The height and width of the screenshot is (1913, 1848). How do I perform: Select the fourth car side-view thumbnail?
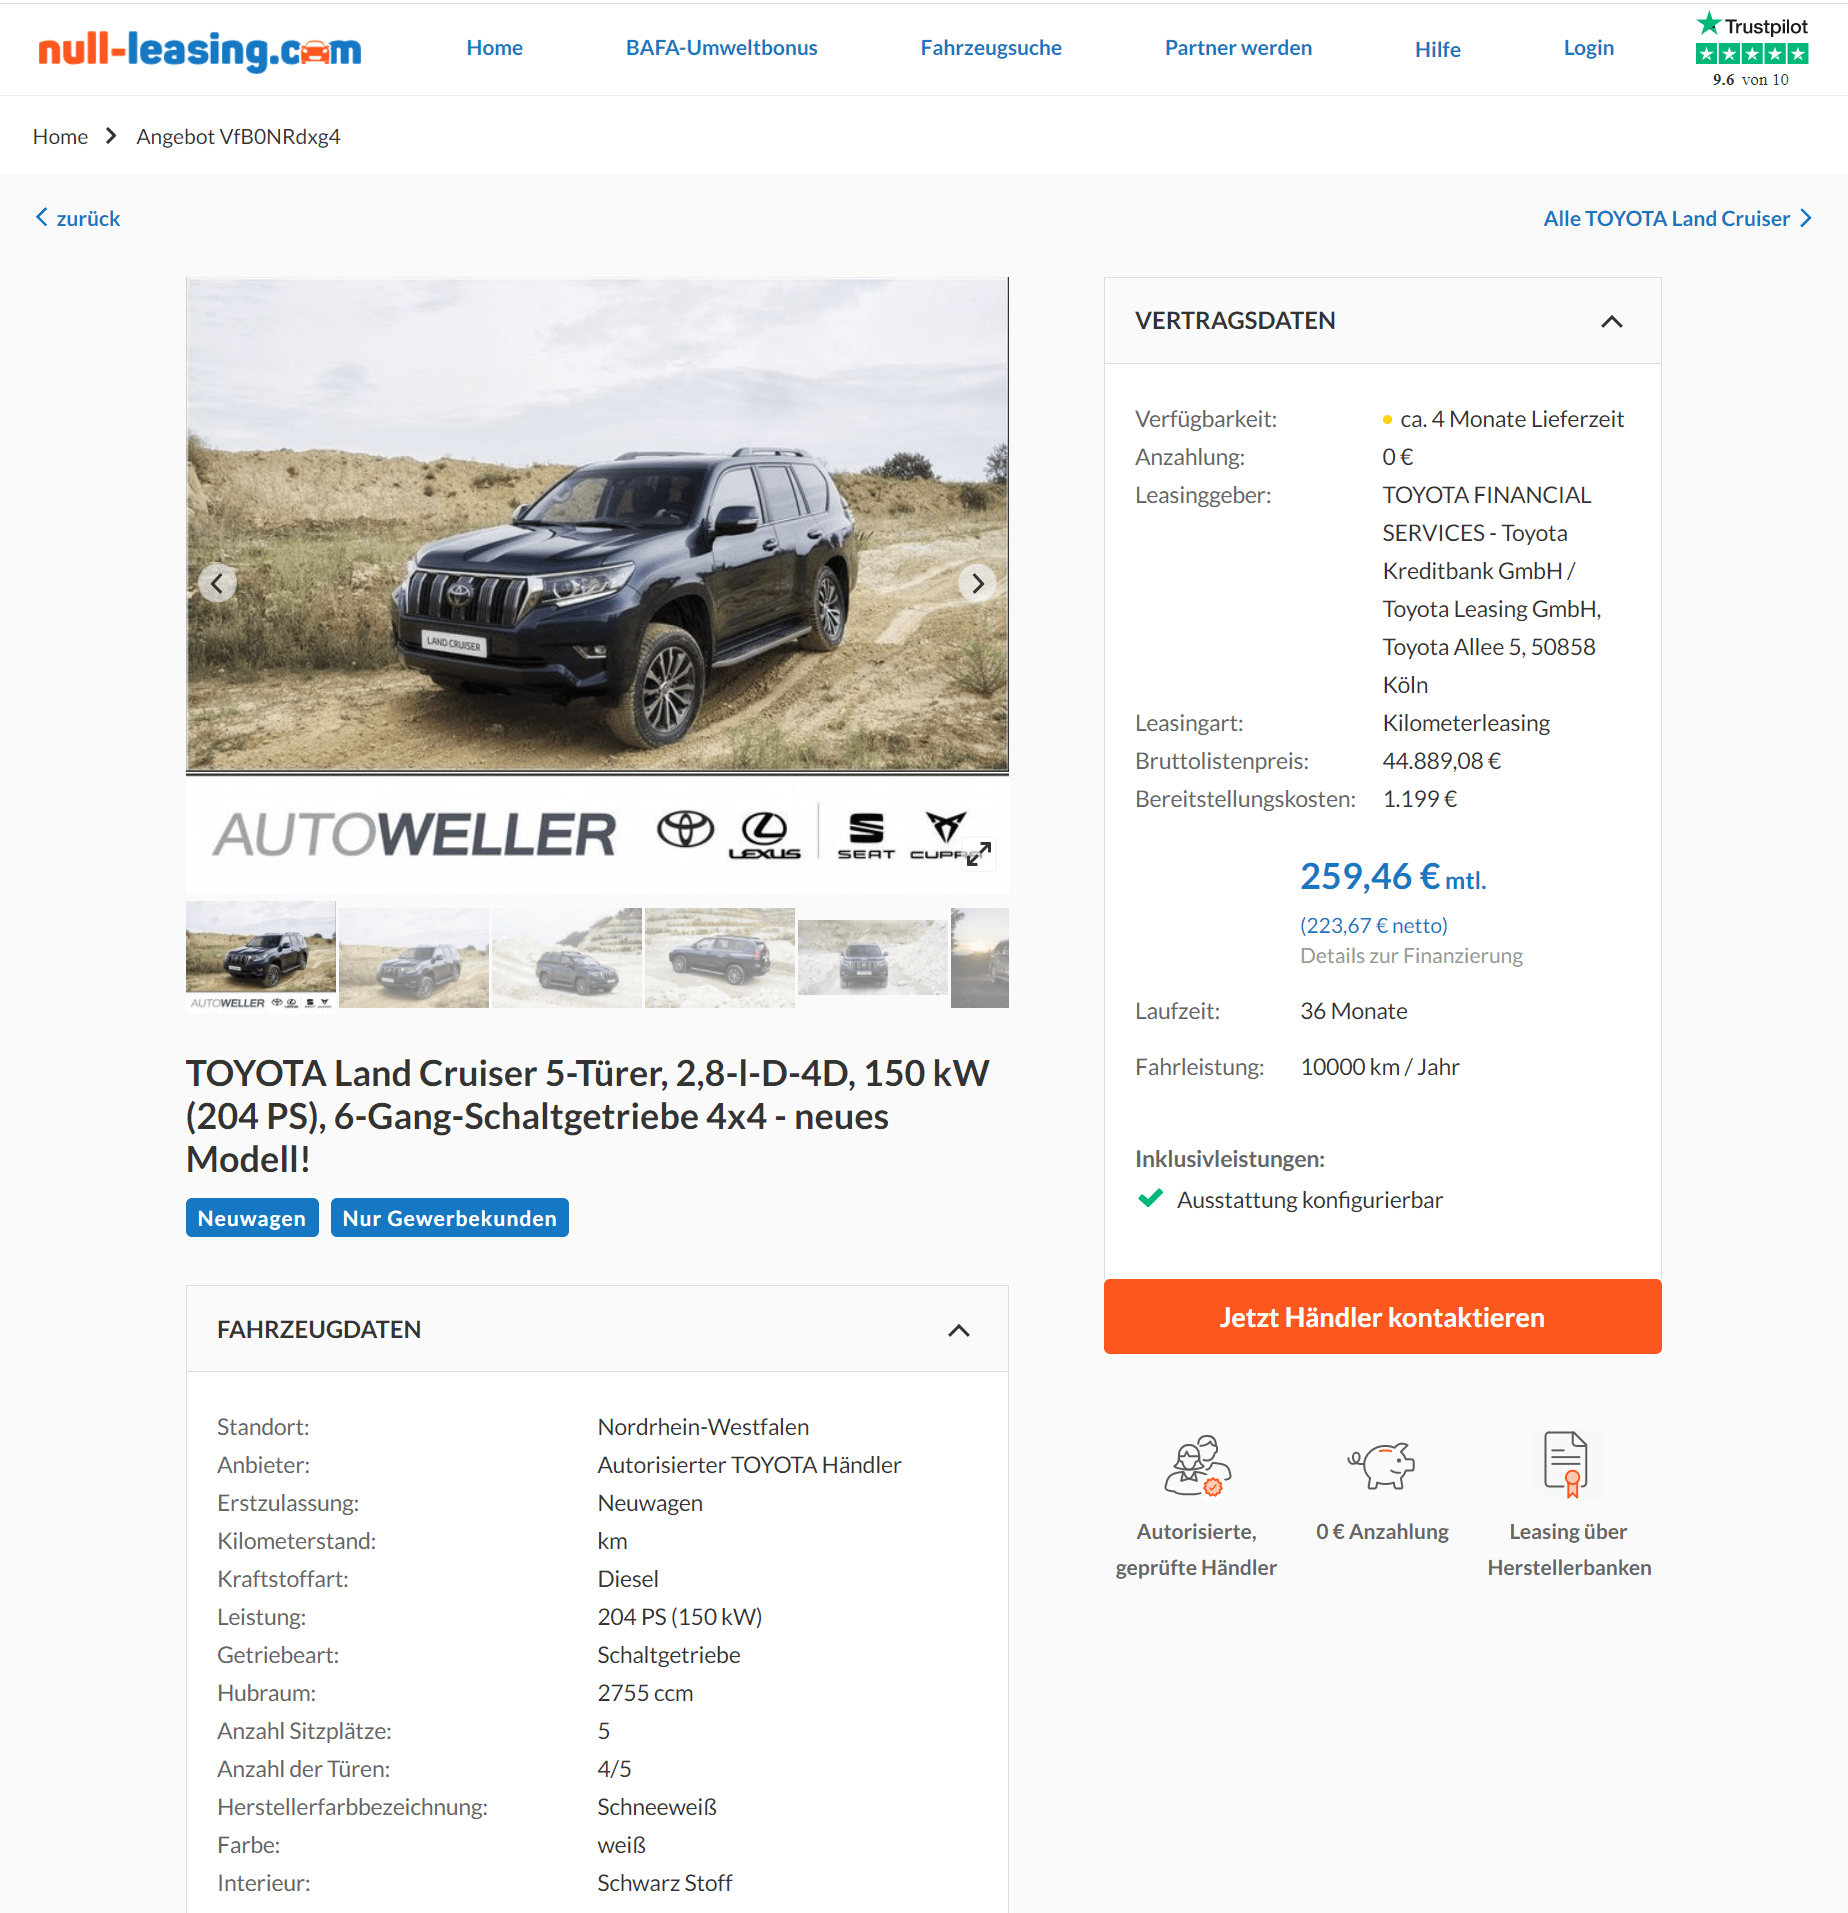[720, 957]
